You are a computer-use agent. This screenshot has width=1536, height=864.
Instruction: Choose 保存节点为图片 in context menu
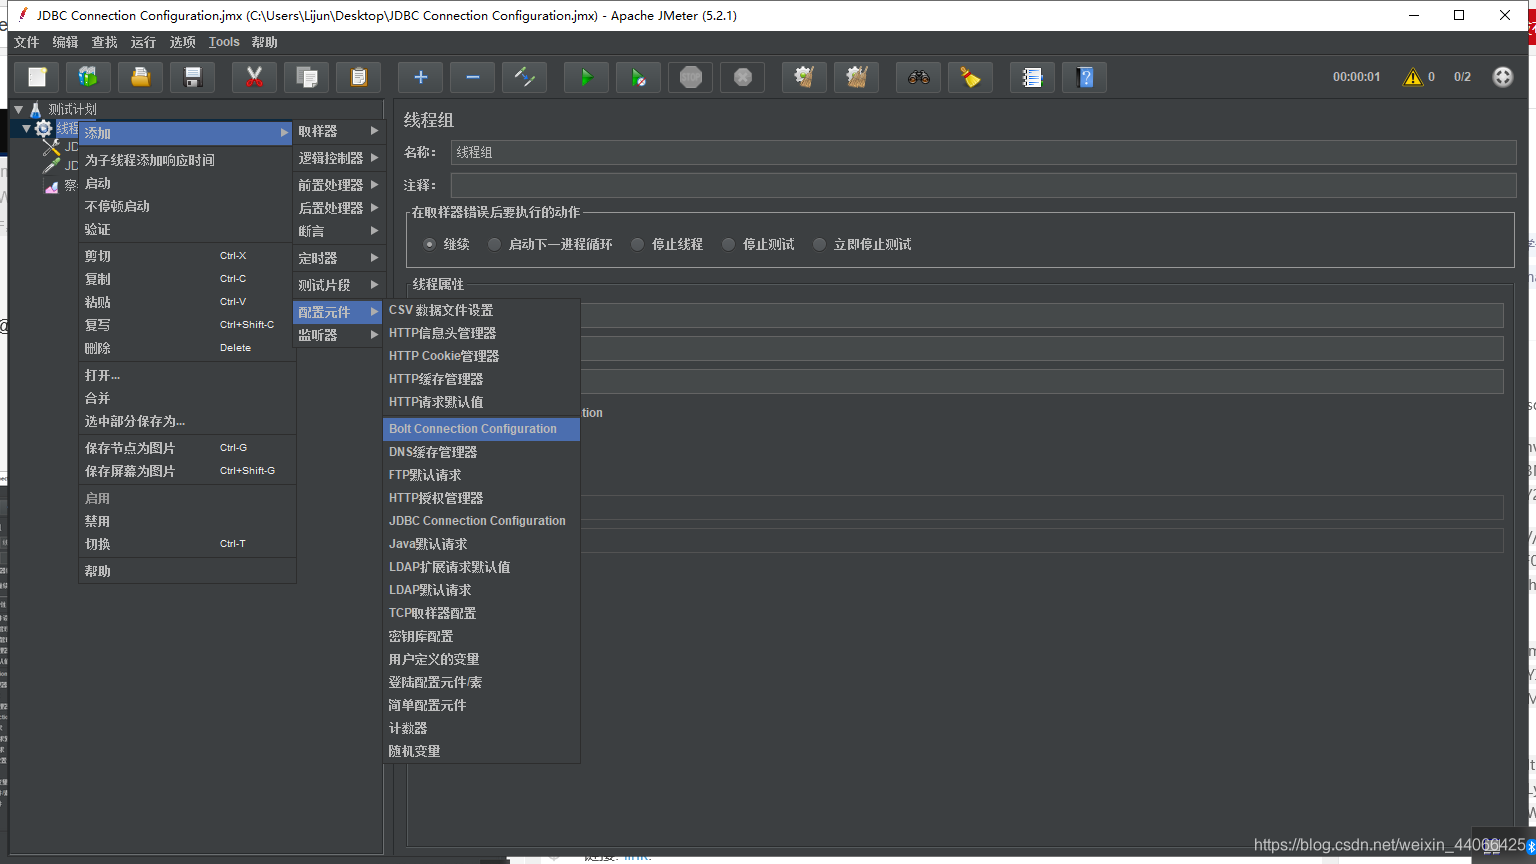[187, 448]
